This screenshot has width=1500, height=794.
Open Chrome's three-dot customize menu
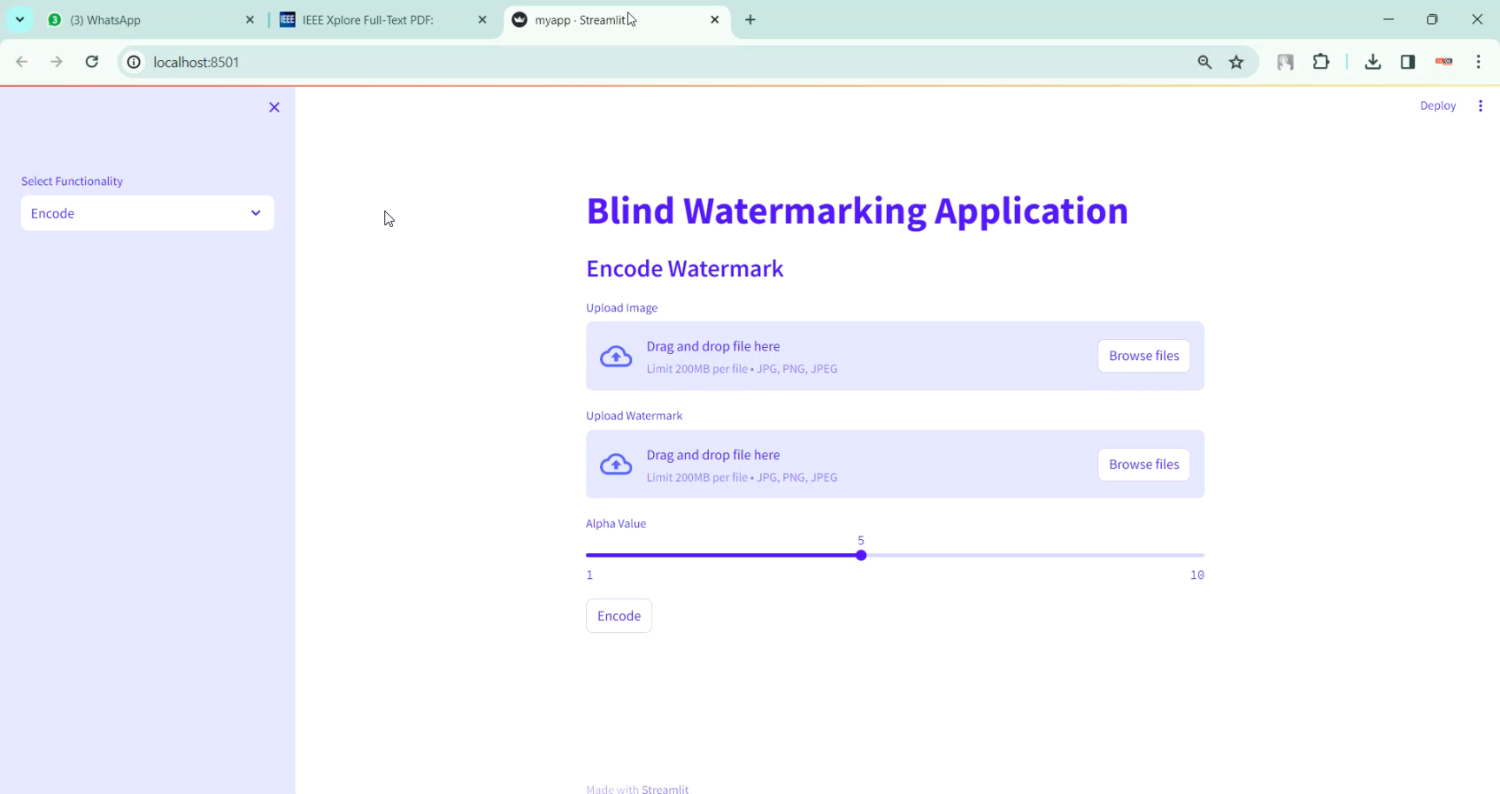click(1478, 62)
